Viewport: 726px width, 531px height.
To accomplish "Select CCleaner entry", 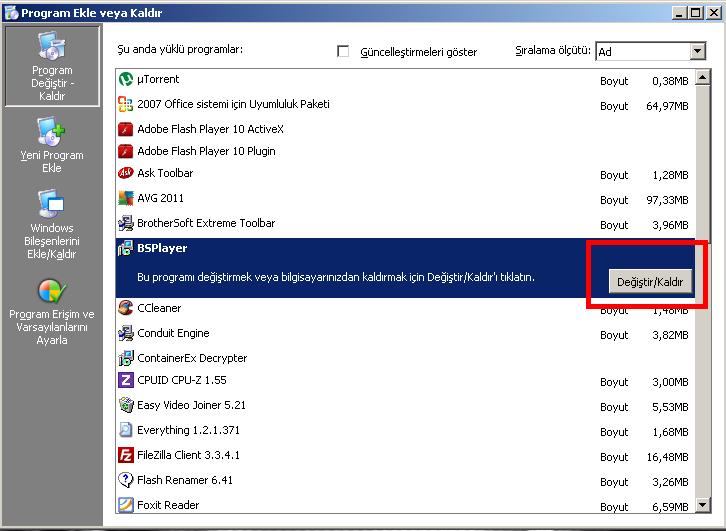I will [405, 308].
